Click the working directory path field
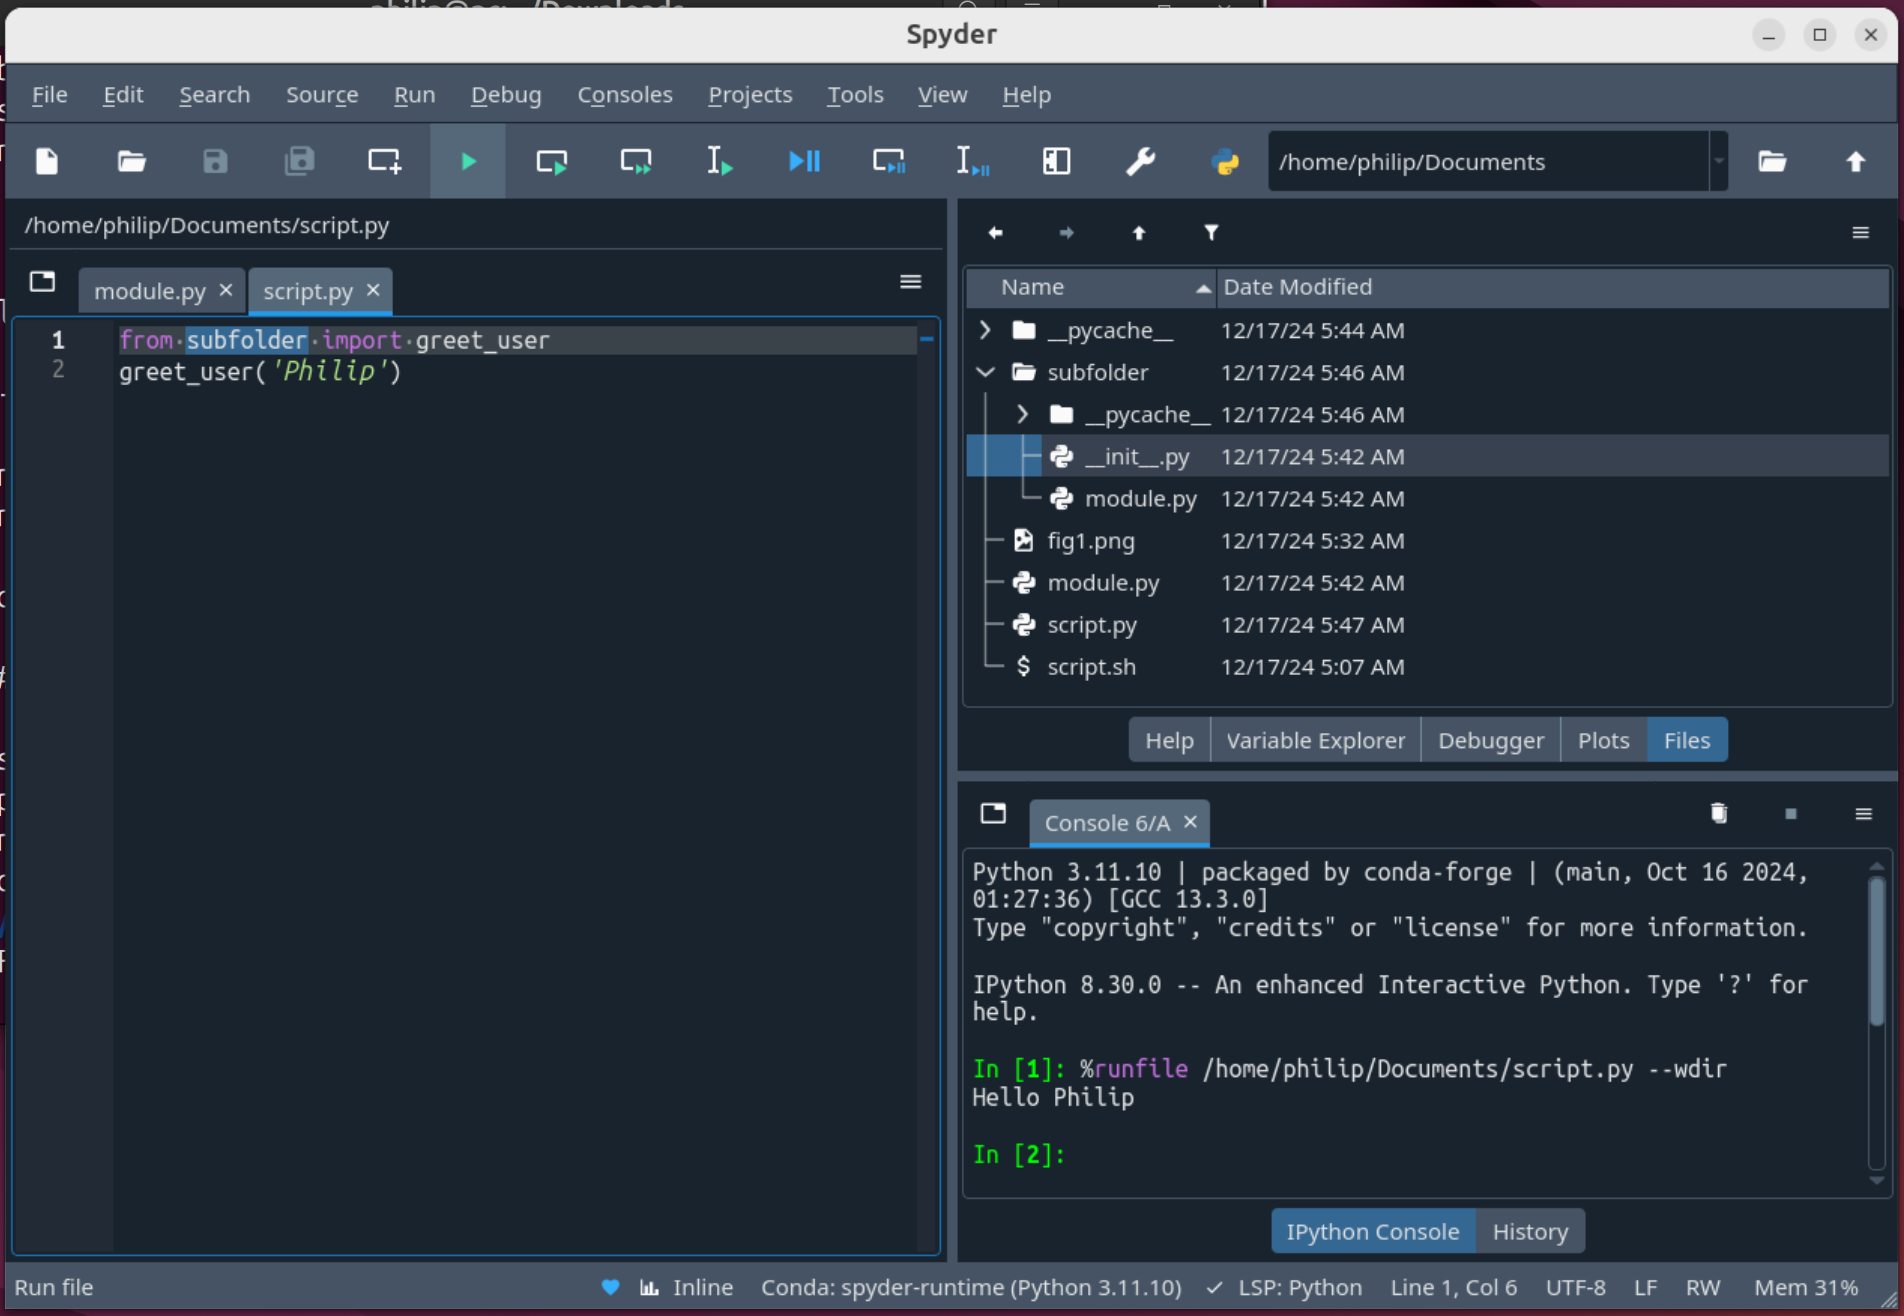 1488,161
